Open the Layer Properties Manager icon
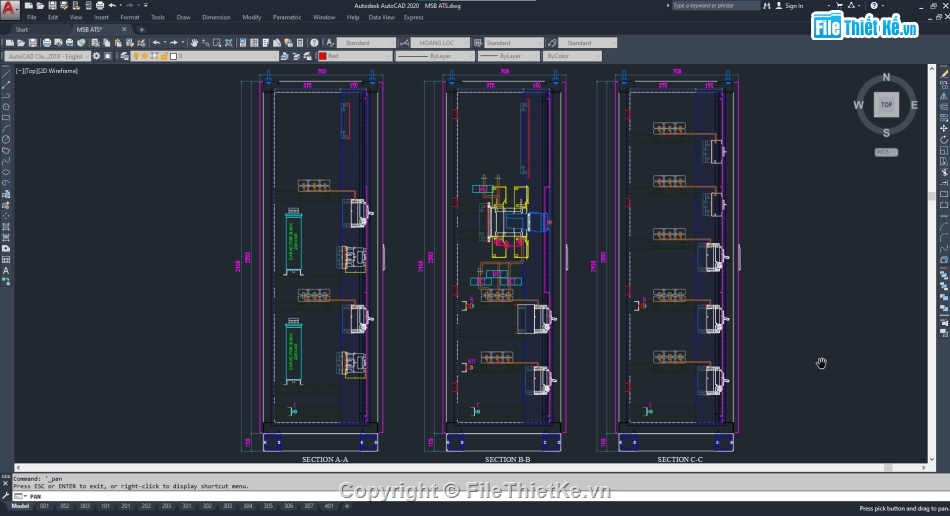Viewport: 950px width, 516px height. (124, 56)
